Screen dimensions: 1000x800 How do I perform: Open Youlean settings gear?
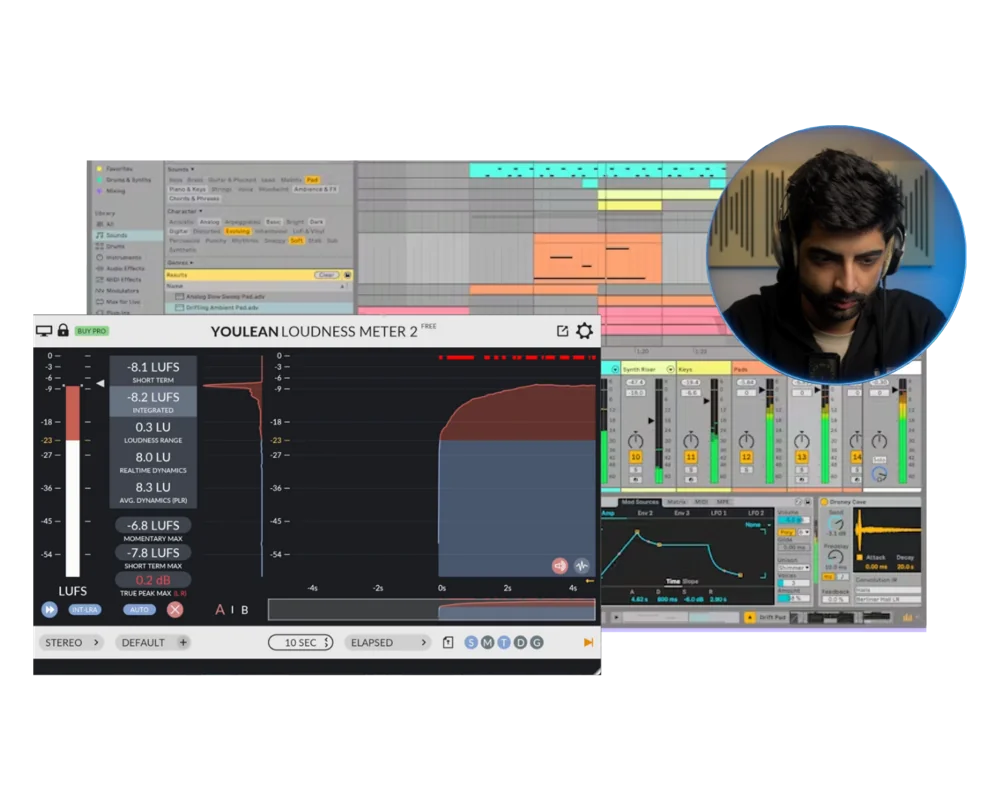[584, 331]
